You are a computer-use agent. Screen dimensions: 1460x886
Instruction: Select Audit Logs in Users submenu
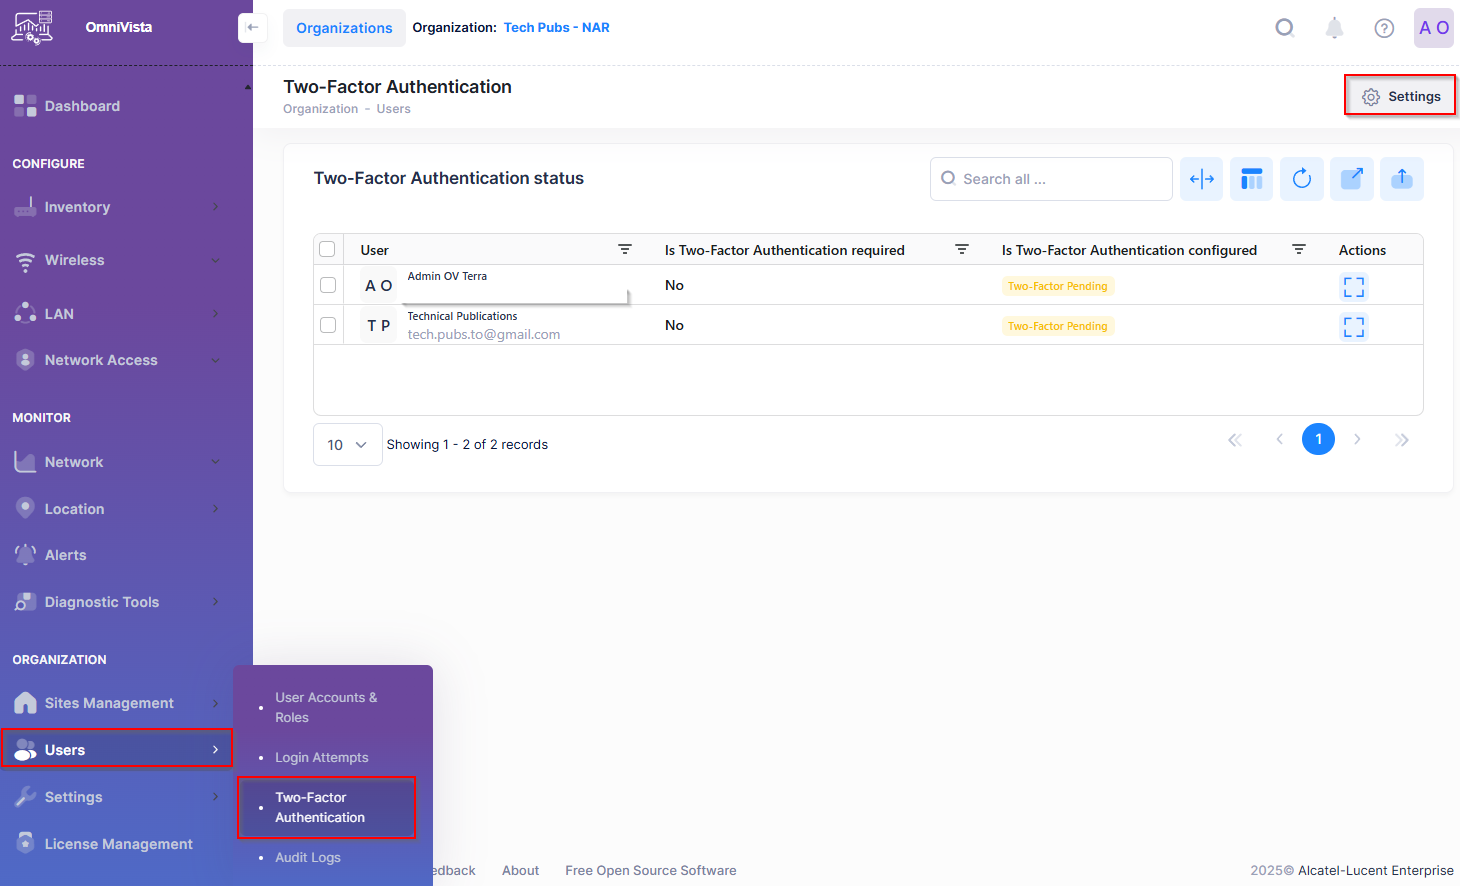click(x=308, y=858)
